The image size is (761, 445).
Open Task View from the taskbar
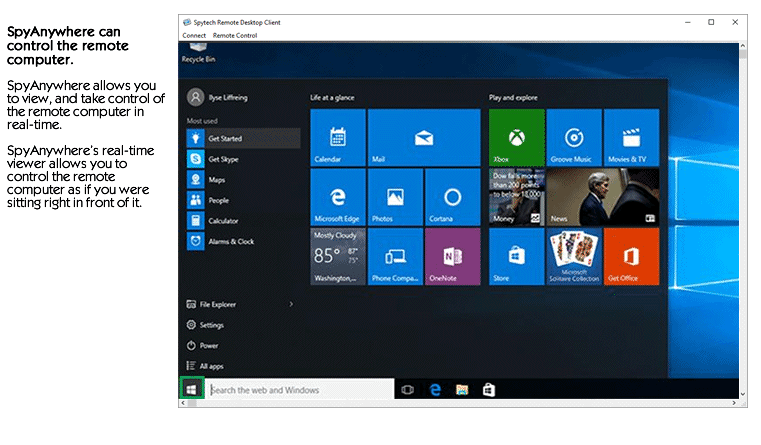click(408, 390)
